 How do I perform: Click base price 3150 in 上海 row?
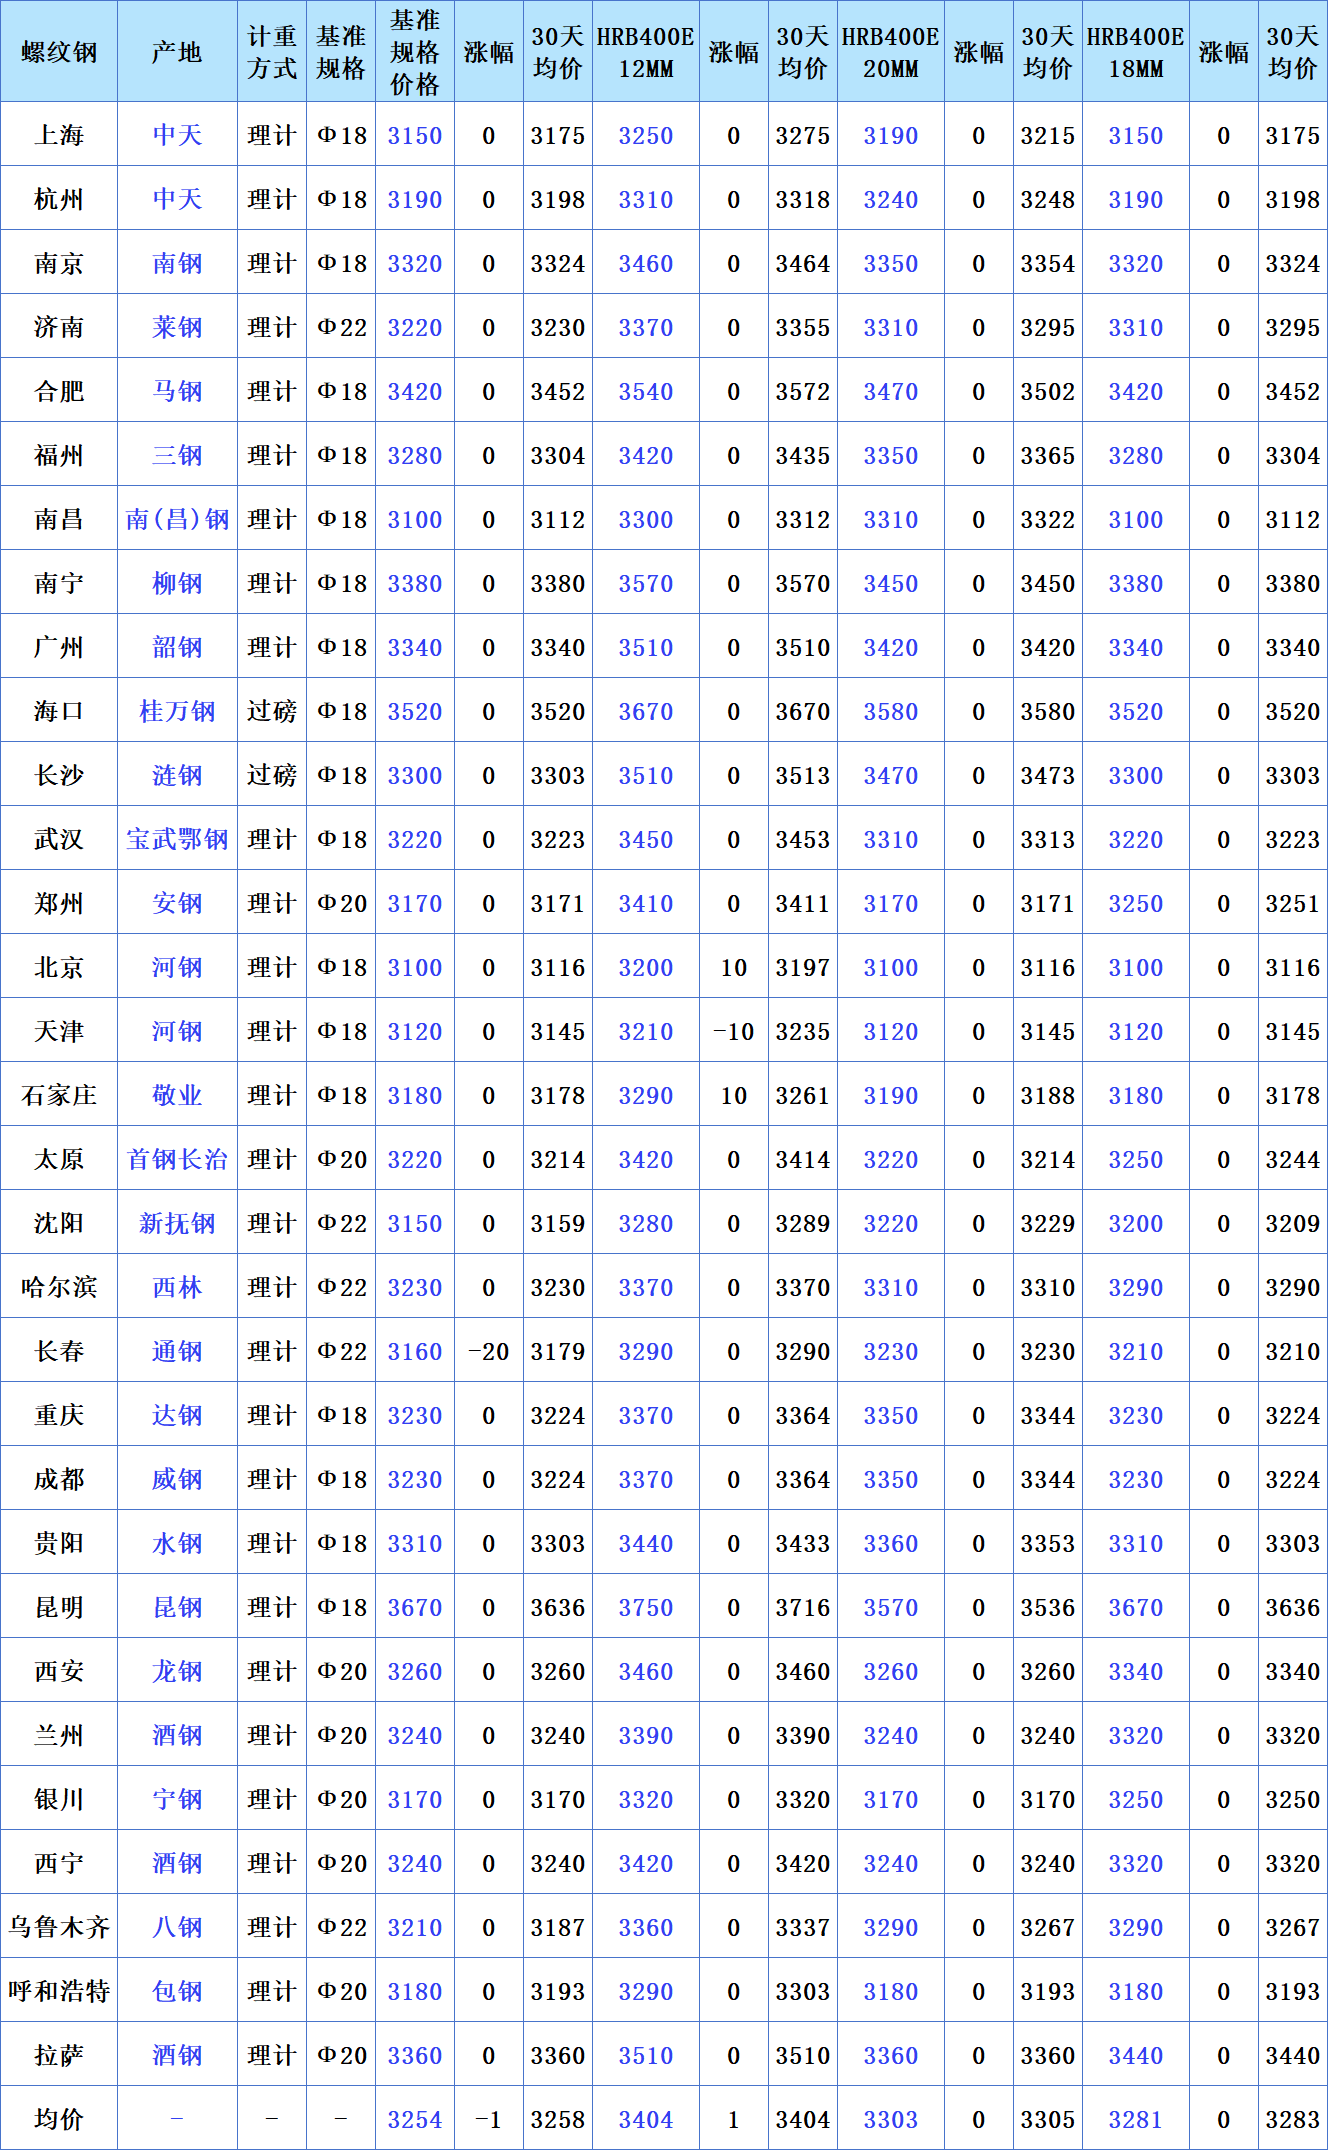(x=415, y=135)
